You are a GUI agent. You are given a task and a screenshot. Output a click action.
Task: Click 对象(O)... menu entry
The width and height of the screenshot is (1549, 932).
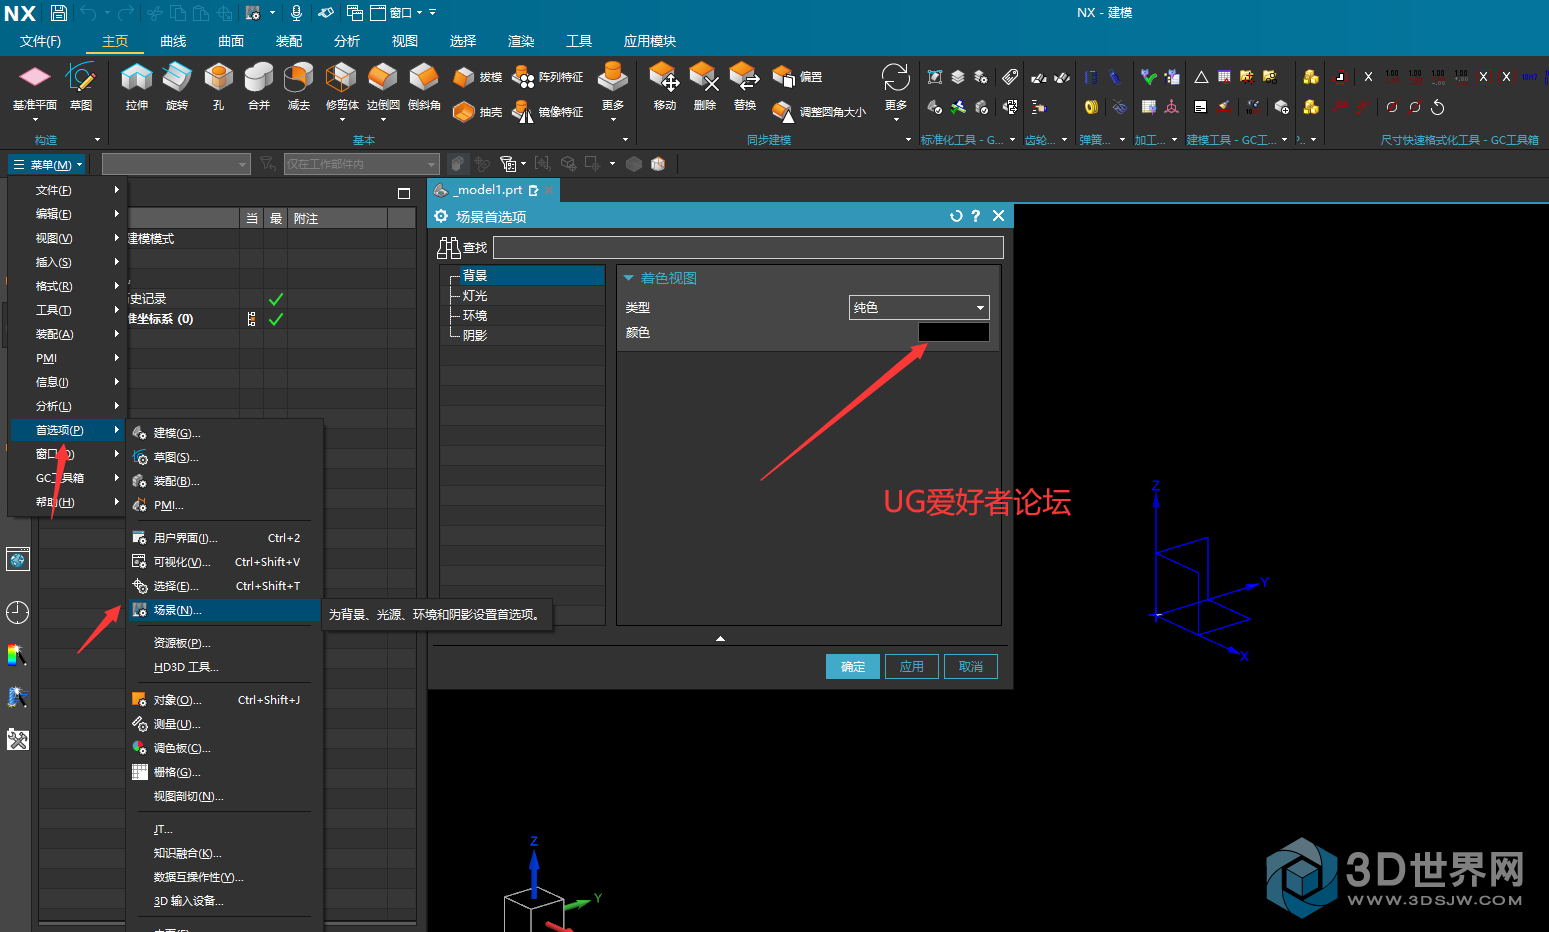tap(224, 700)
